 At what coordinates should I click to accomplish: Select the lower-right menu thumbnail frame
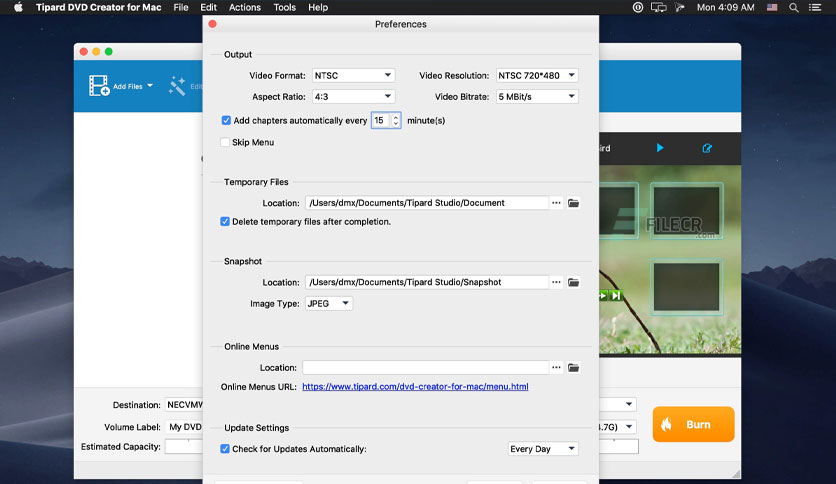pos(686,287)
